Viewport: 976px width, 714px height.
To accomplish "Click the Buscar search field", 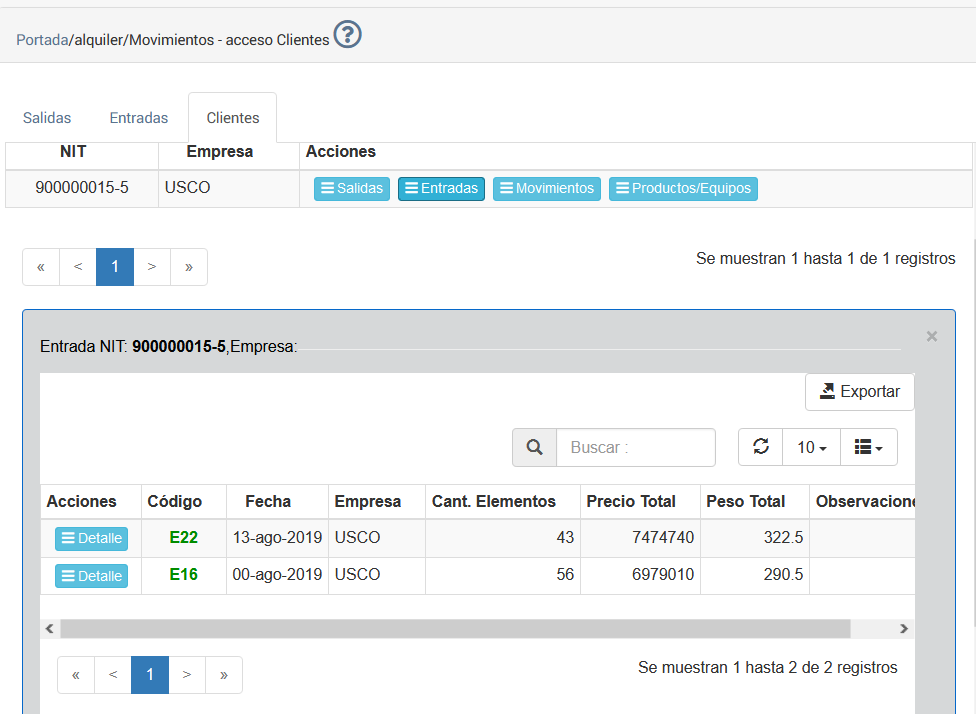I will 635,448.
